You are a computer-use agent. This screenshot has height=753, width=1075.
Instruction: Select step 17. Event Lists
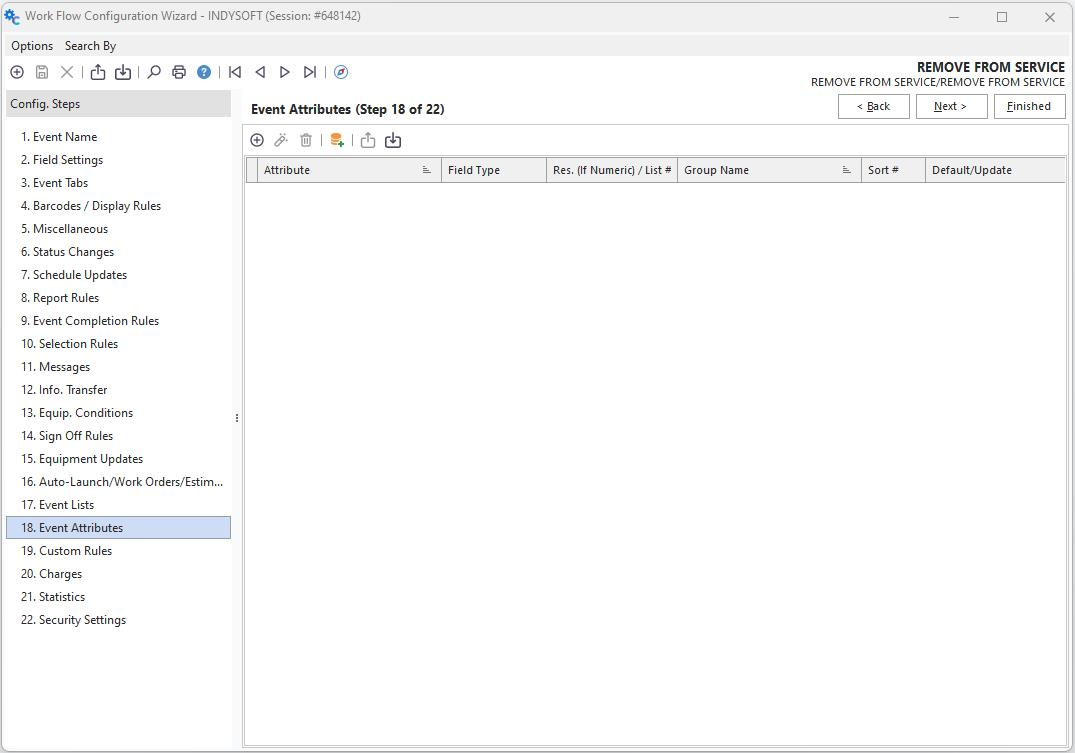118,505
